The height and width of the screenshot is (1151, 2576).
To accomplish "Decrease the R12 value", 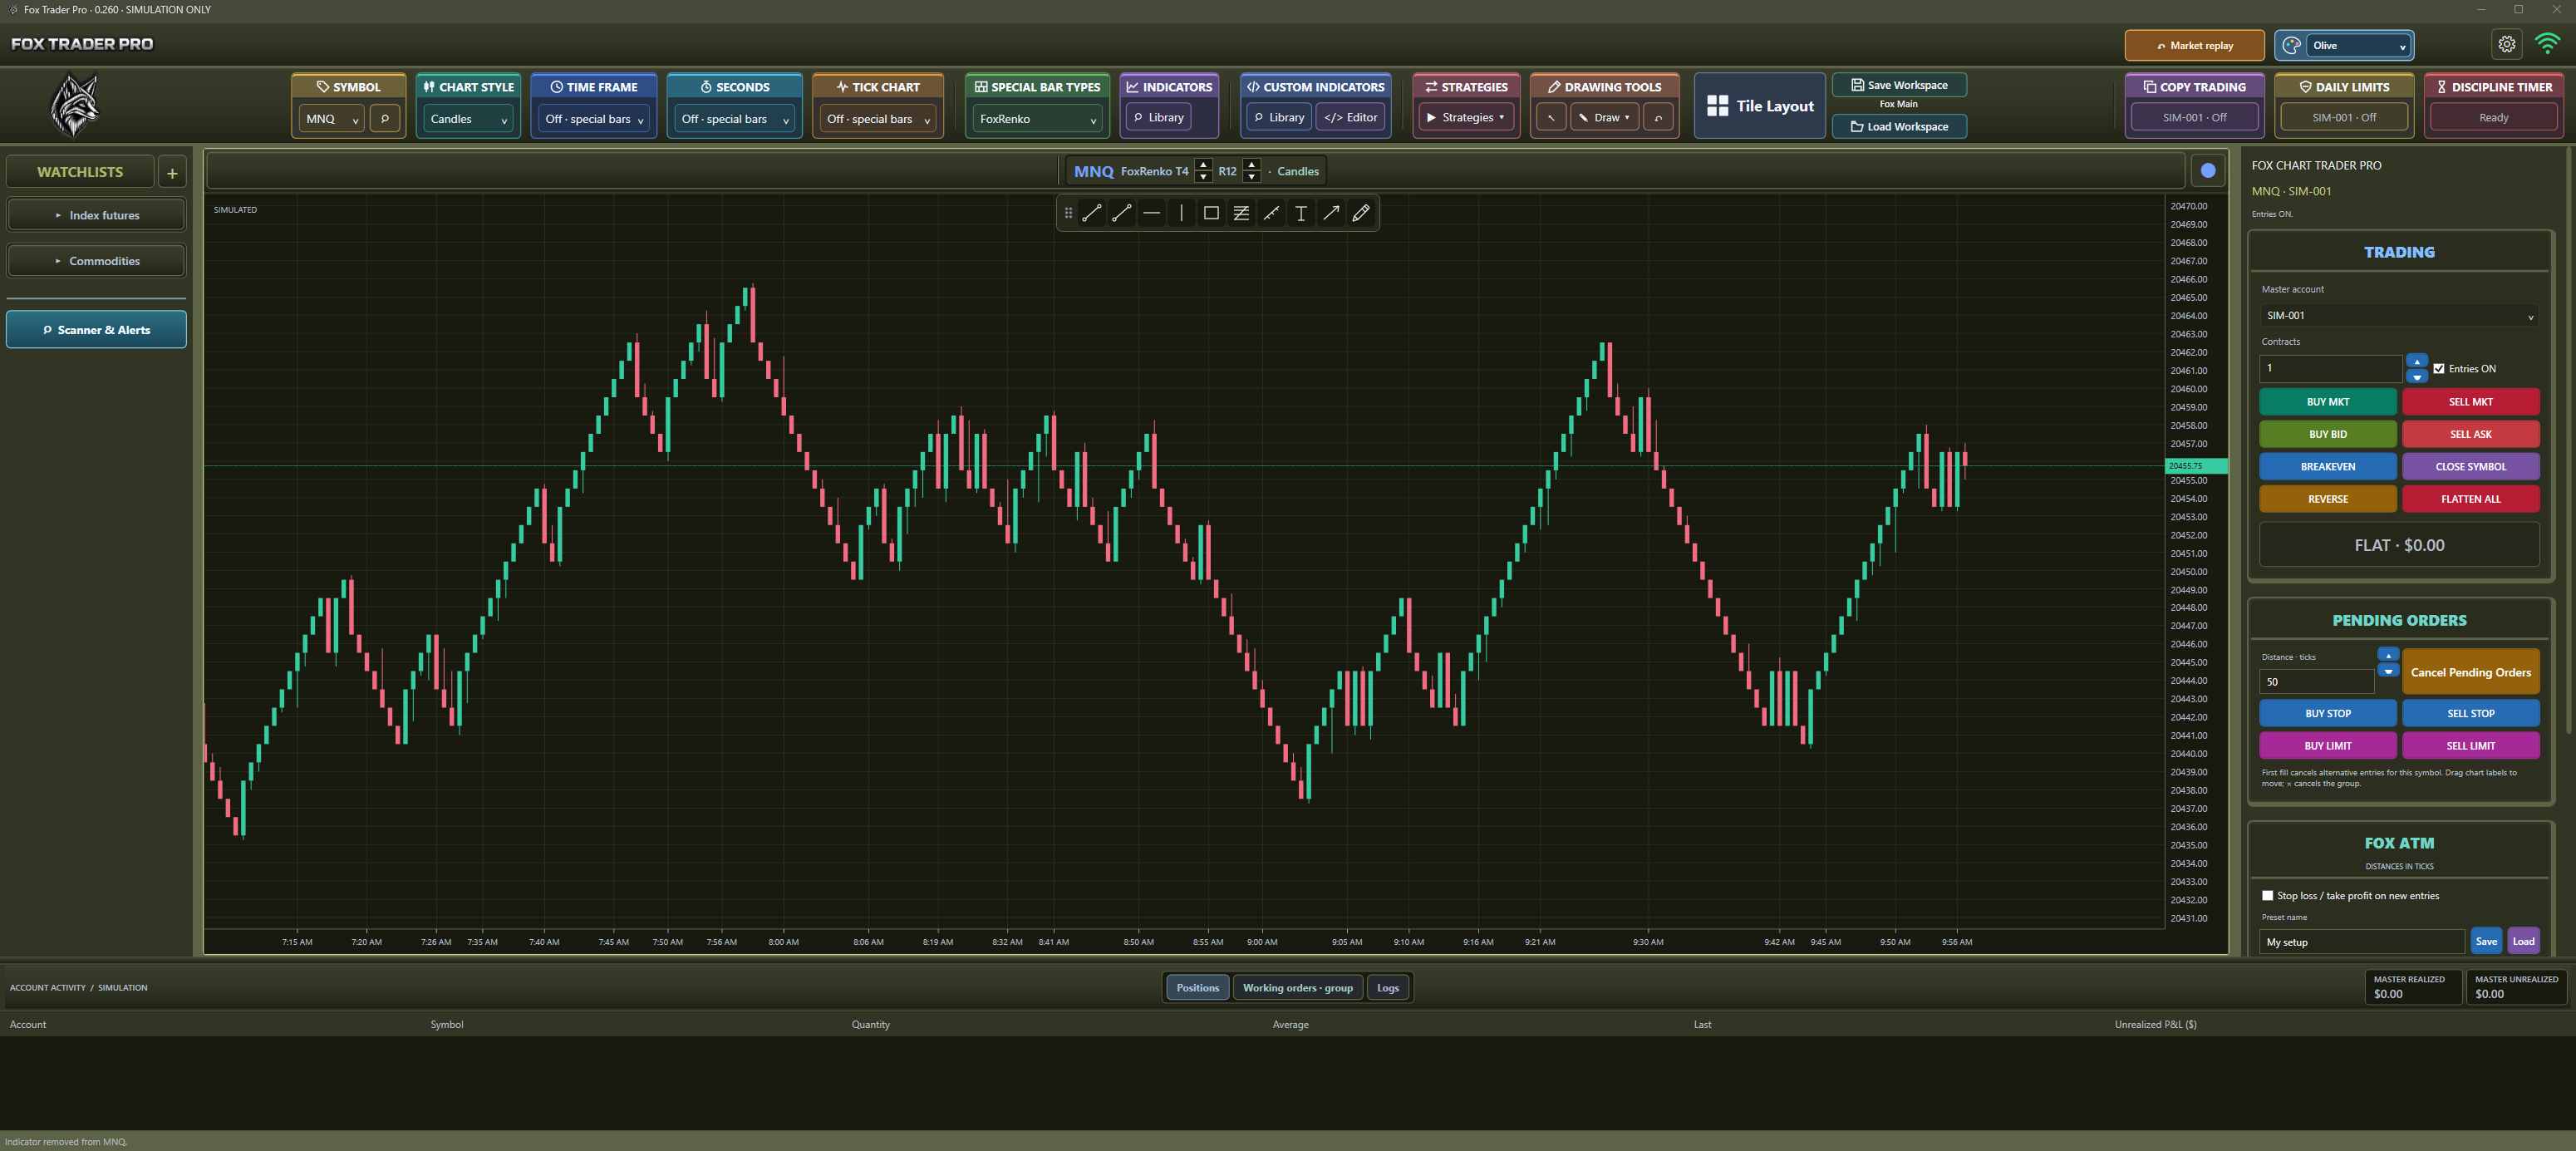I will coord(1251,177).
